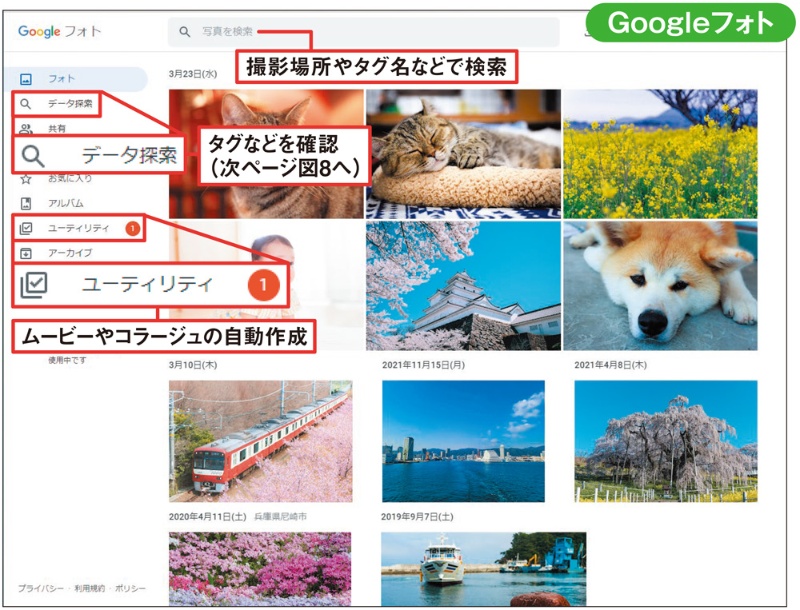The height and width of the screenshot is (610, 800).
Task: Open the アーカイブ archive icon
Action: [x=28, y=251]
